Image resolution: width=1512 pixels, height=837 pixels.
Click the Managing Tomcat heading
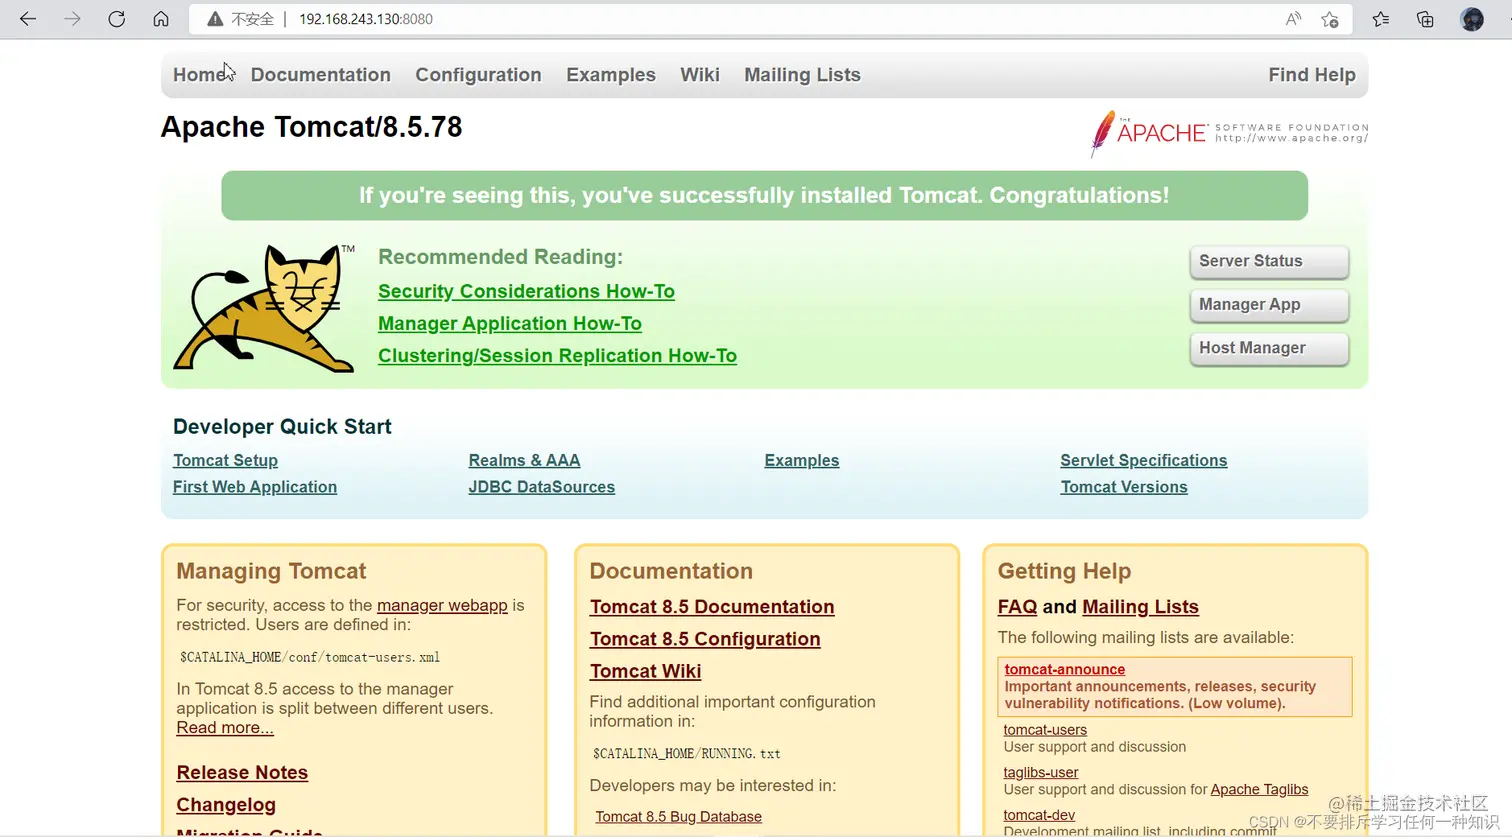point(271,571)
